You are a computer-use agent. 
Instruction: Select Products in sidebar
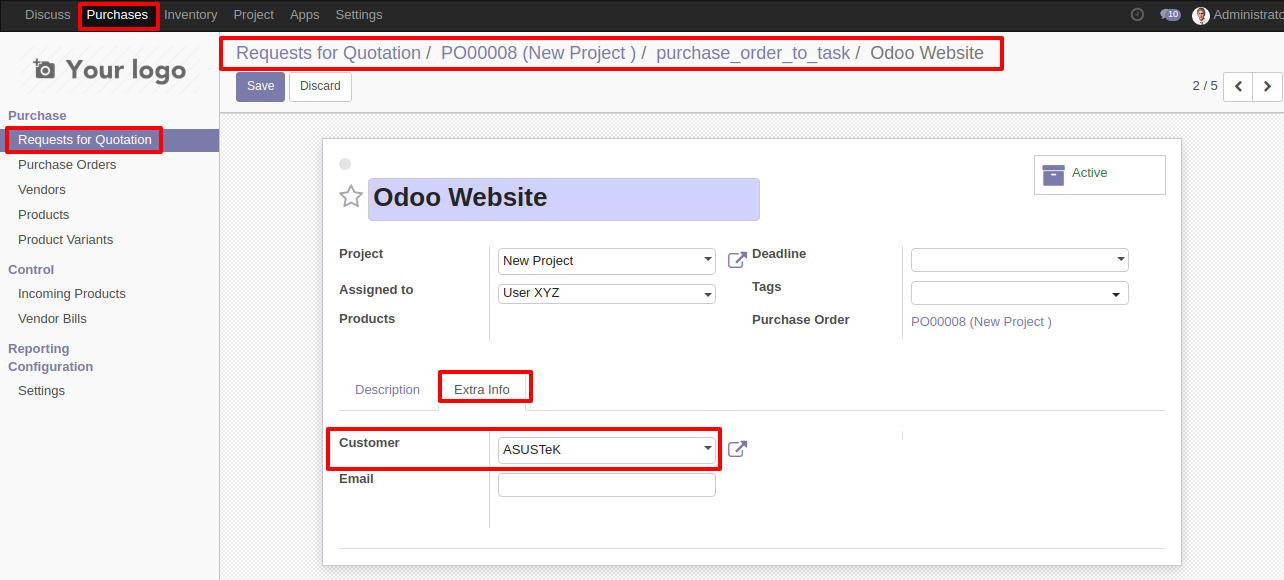point(44,215)
